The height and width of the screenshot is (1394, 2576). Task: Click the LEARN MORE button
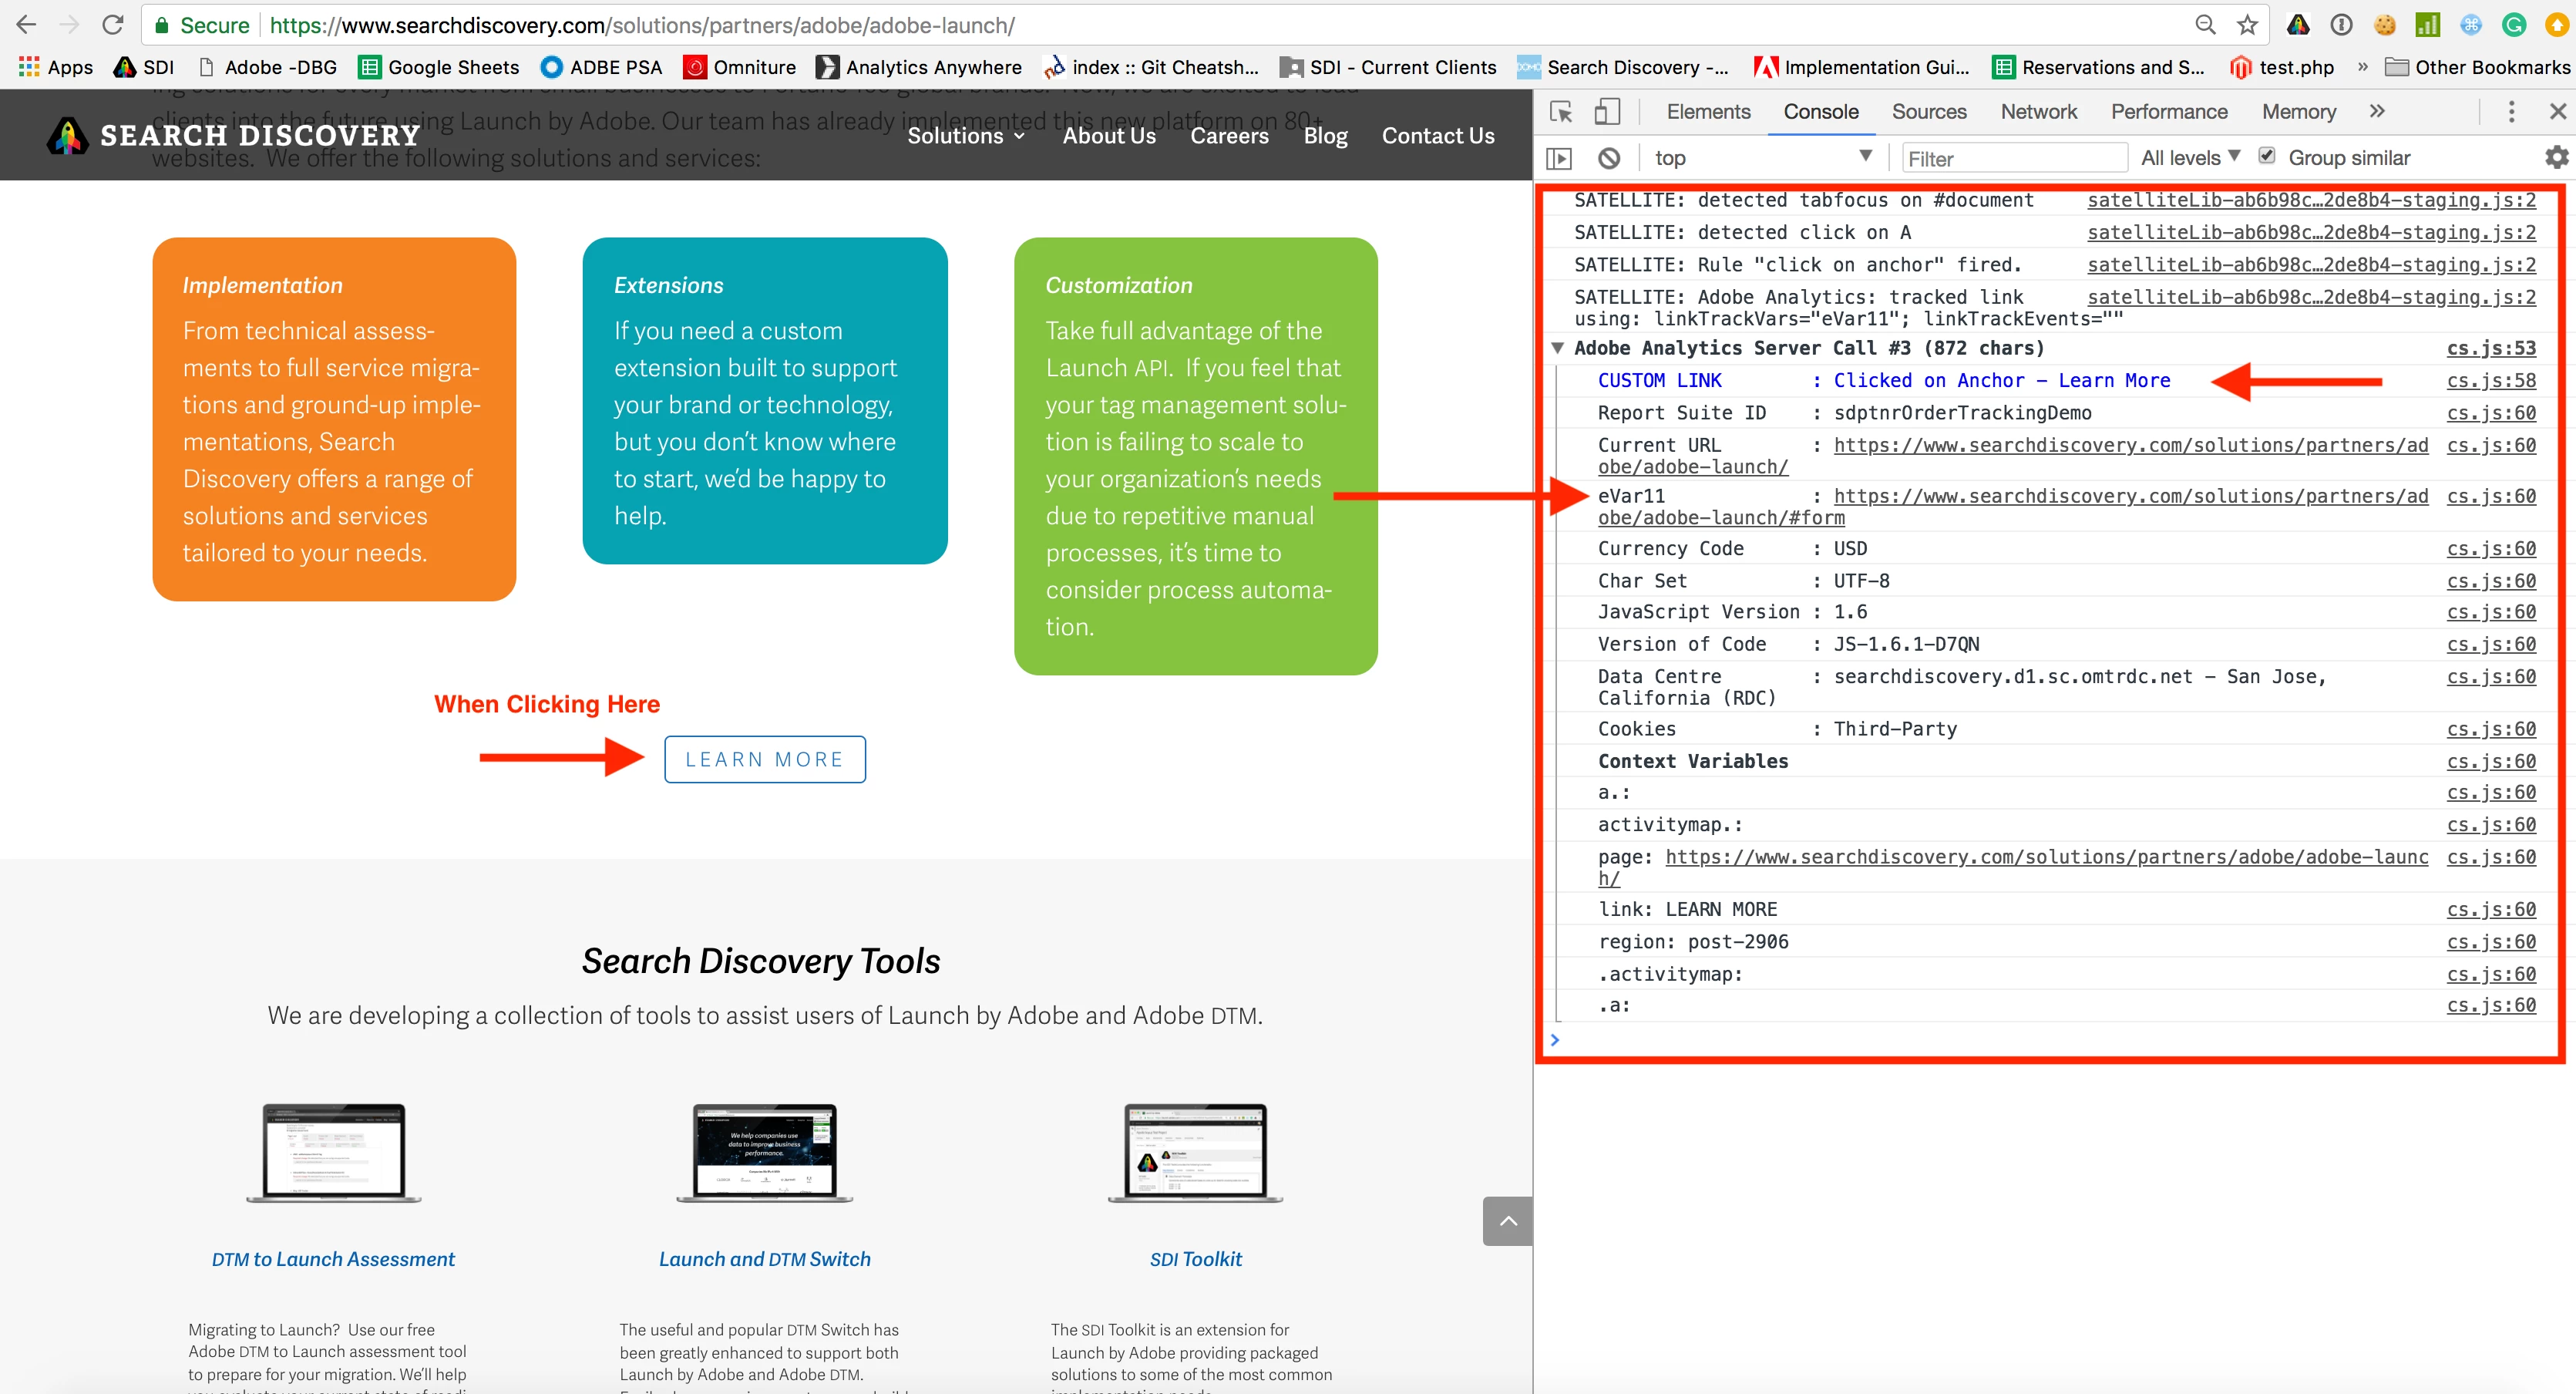(764, 759)
